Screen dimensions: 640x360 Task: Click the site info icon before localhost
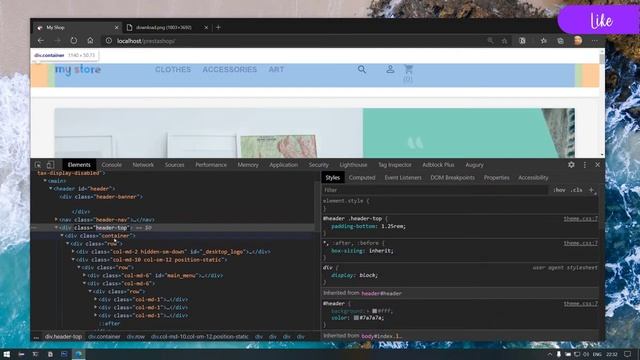tap(109, 41)
